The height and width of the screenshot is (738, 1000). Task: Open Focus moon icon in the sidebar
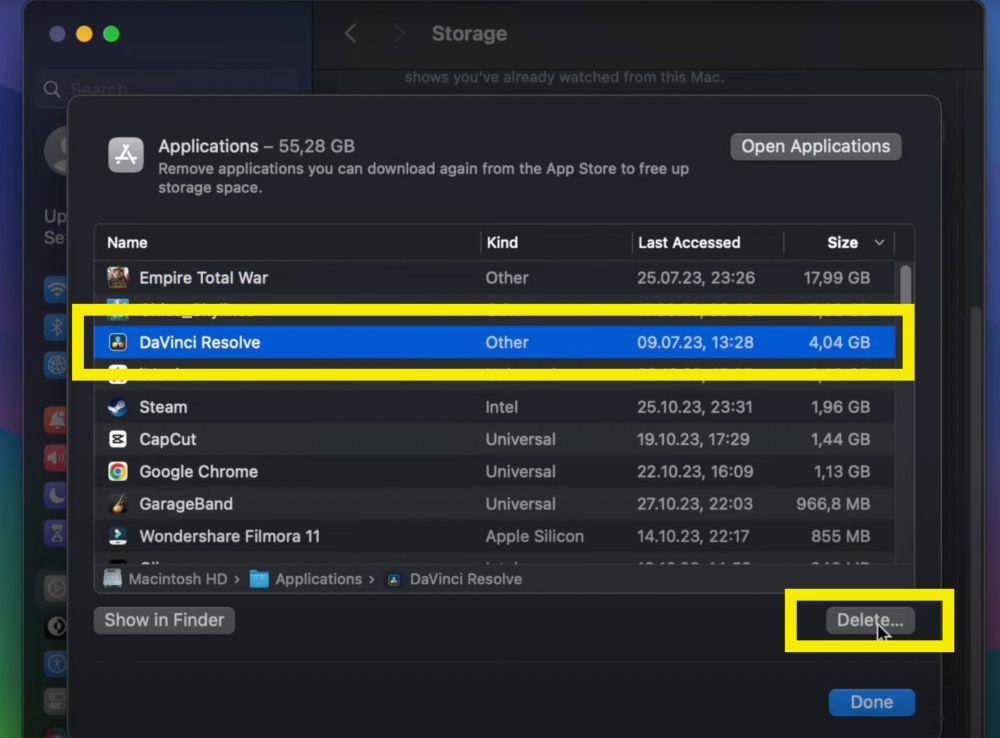click(56, 495)
